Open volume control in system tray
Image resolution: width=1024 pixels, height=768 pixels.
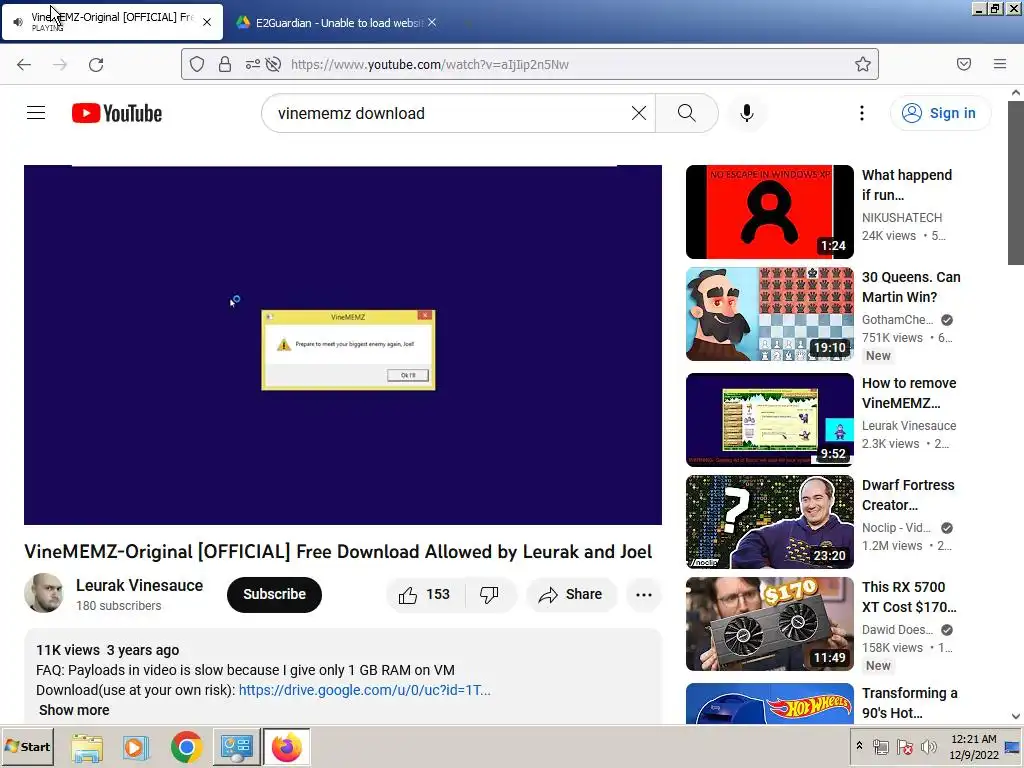pos(928,746)
